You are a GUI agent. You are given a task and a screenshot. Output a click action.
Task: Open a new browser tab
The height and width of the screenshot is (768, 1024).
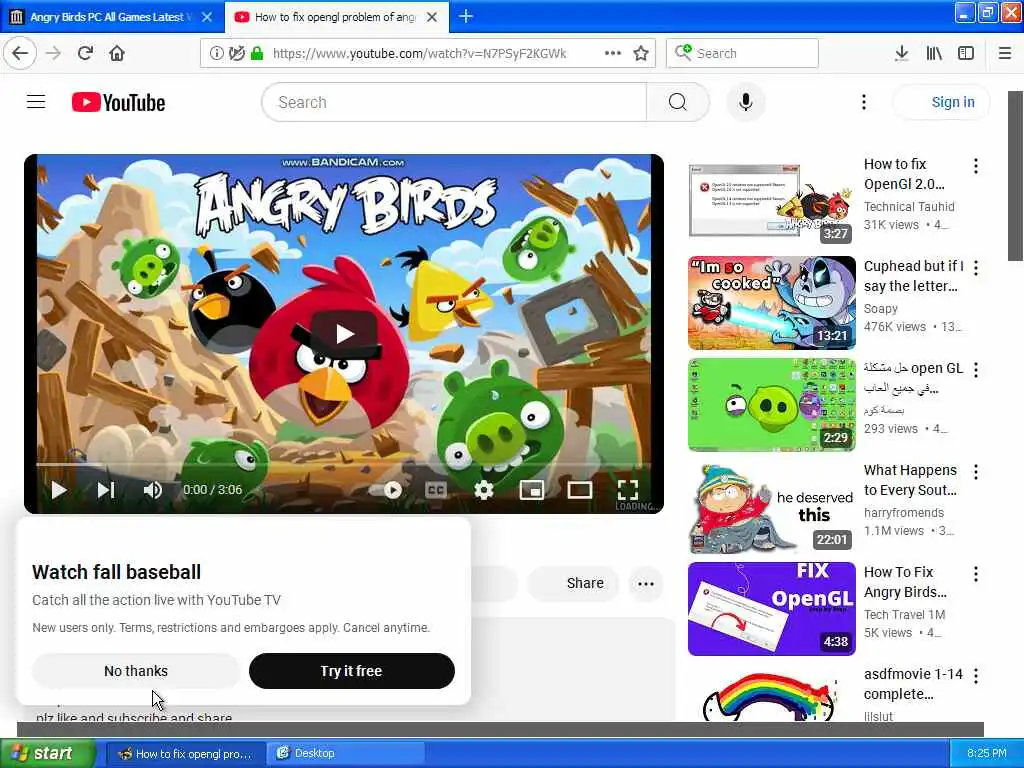[466, 17]
